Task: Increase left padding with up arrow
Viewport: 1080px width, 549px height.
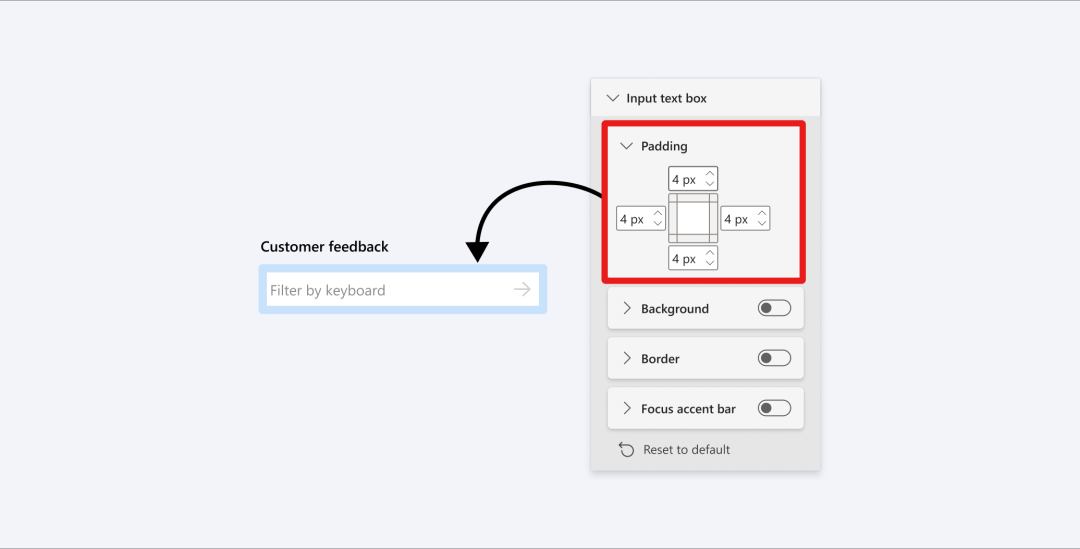Action: point(658,214)
